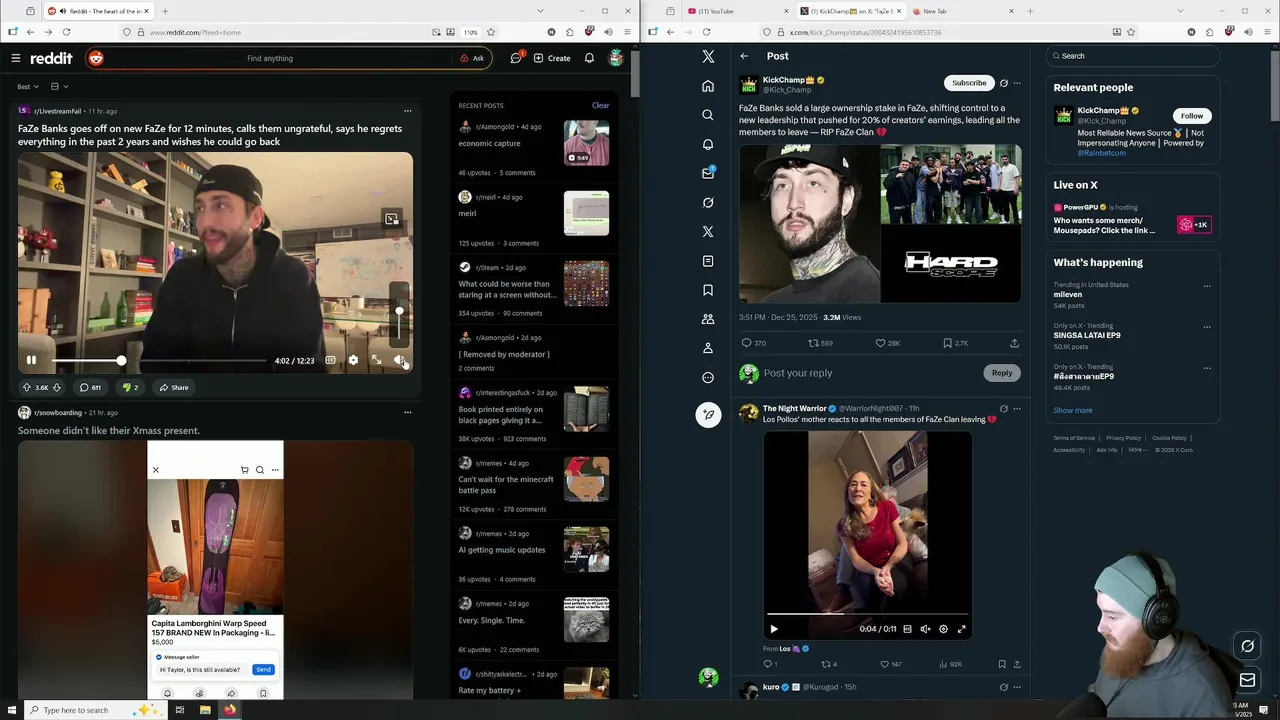Open new tab in right browser window
Viewport: 1280px width, 720px height.
[x=1030, y=11]
